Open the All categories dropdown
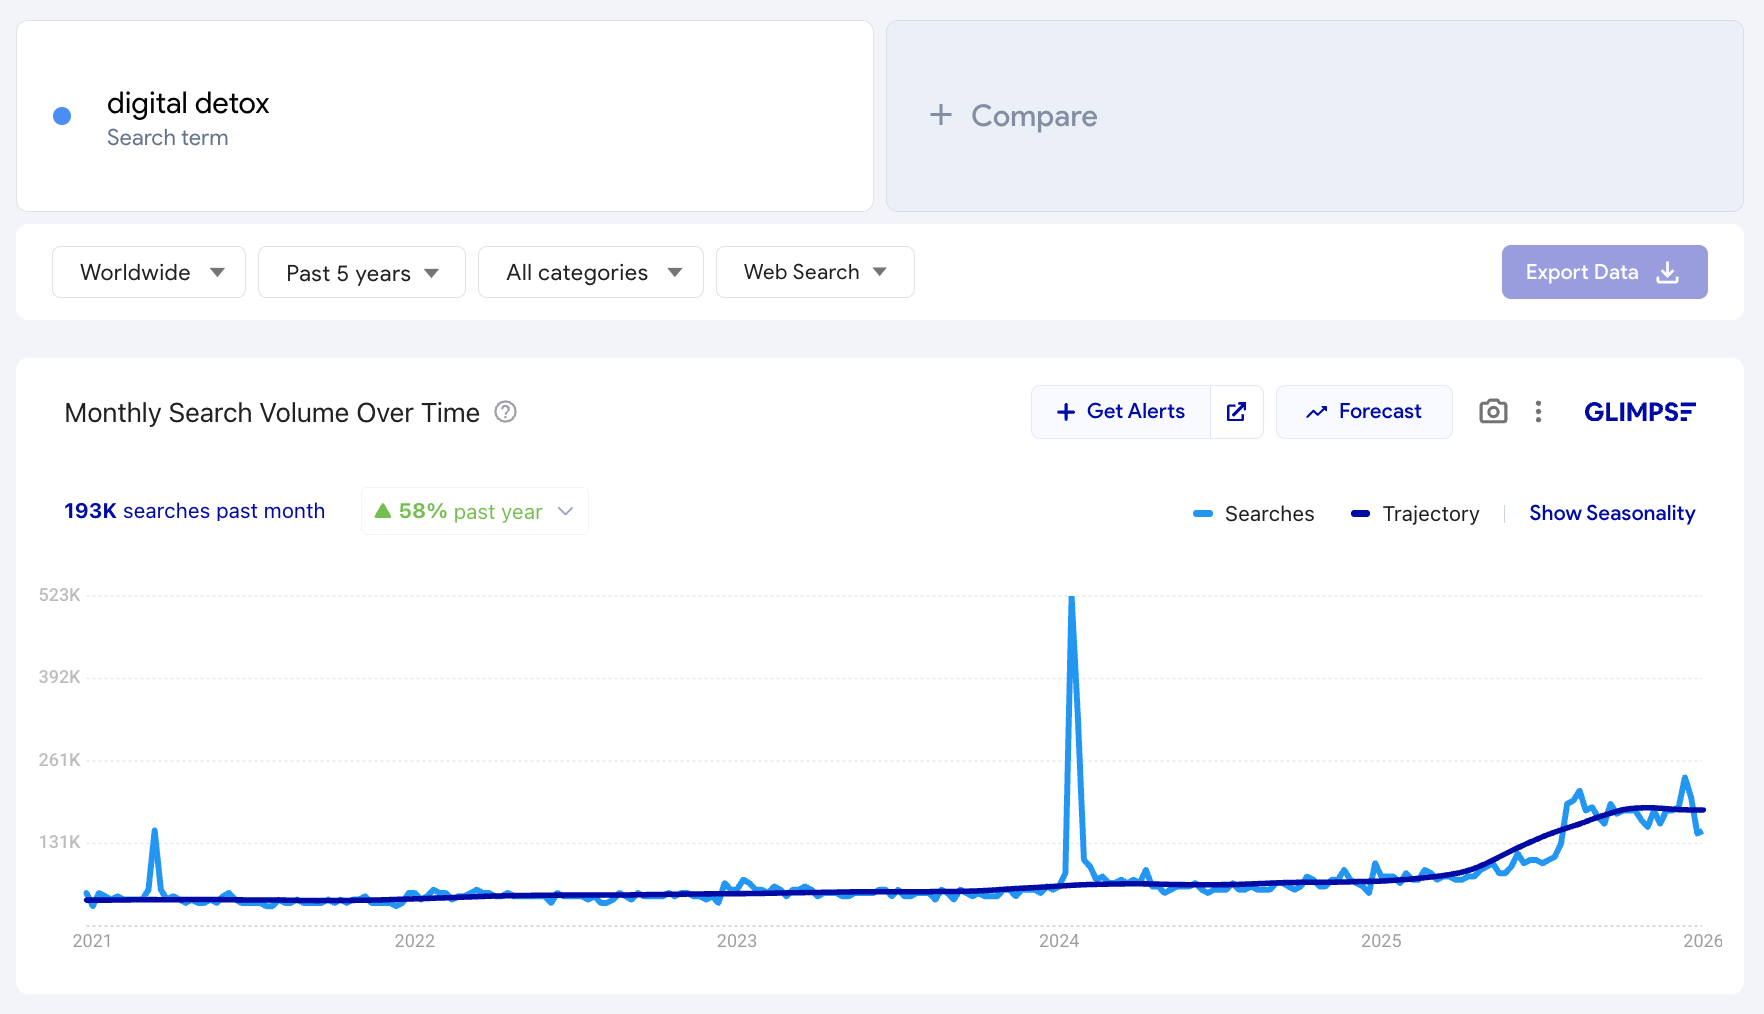Viewport: 1764px width, 1014px height. click(591, 272)
